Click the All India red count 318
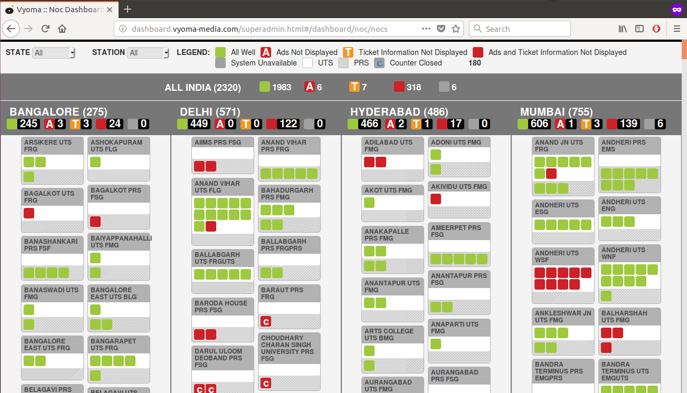 coord(414,87)
